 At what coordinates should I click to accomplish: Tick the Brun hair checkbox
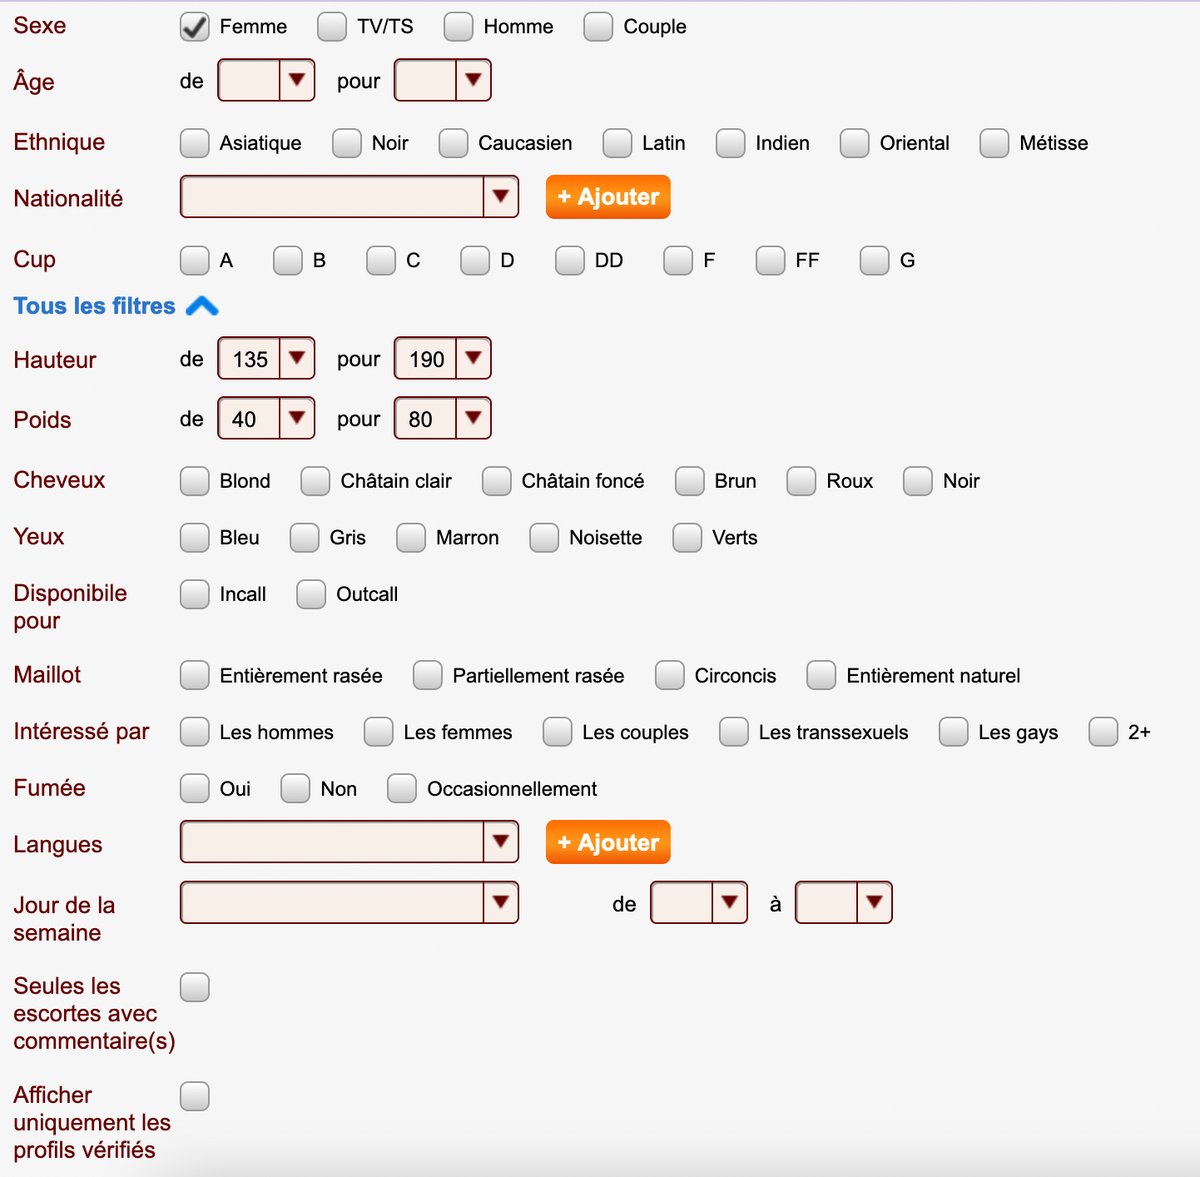(690, 481)
